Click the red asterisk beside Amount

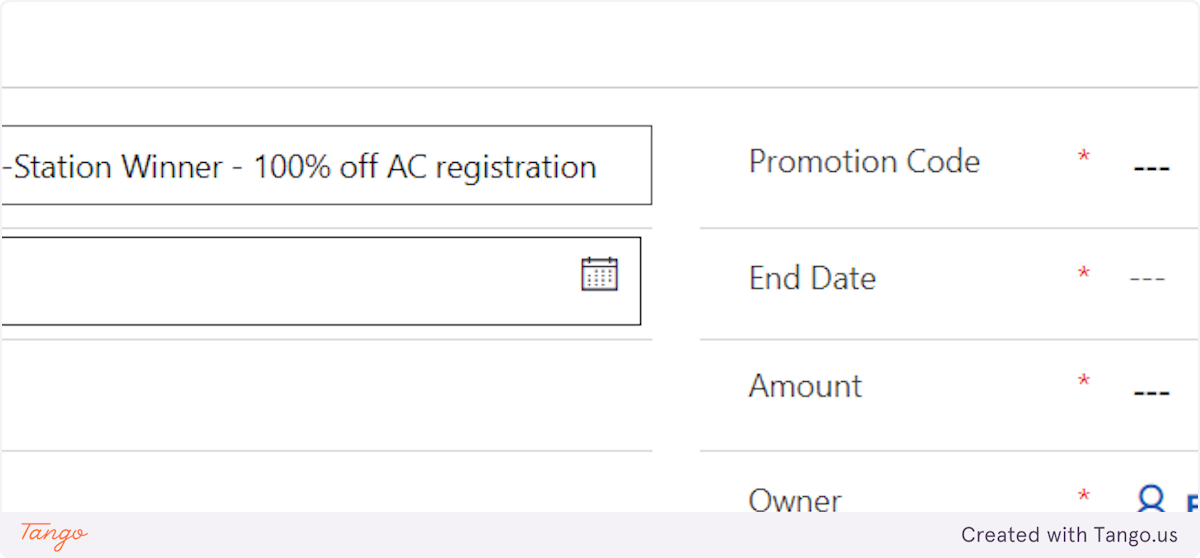click(1084, 382)
